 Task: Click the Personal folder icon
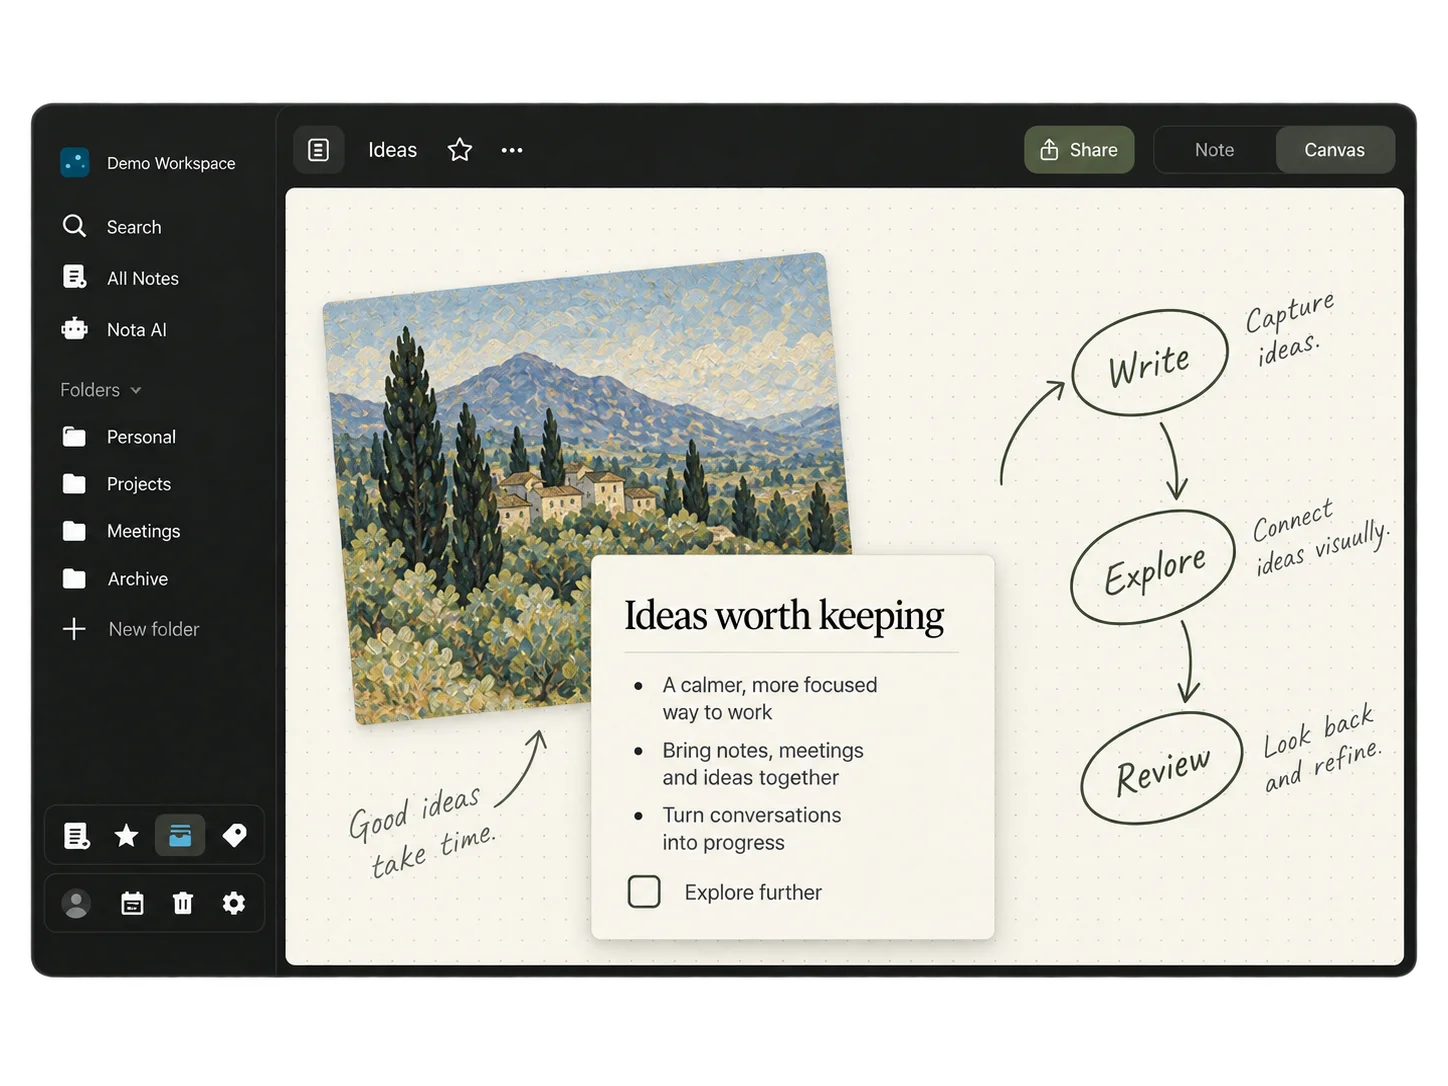click(74, 437)
